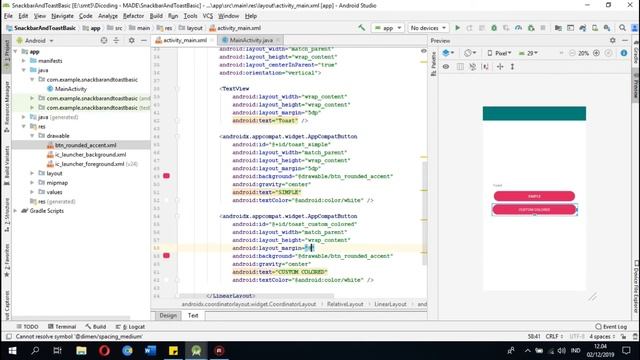Viewport: 640px width, 360px height.
Task: Click the Pan plus-arrows icon in the Preview toolbar
Action: pos(500,67)
